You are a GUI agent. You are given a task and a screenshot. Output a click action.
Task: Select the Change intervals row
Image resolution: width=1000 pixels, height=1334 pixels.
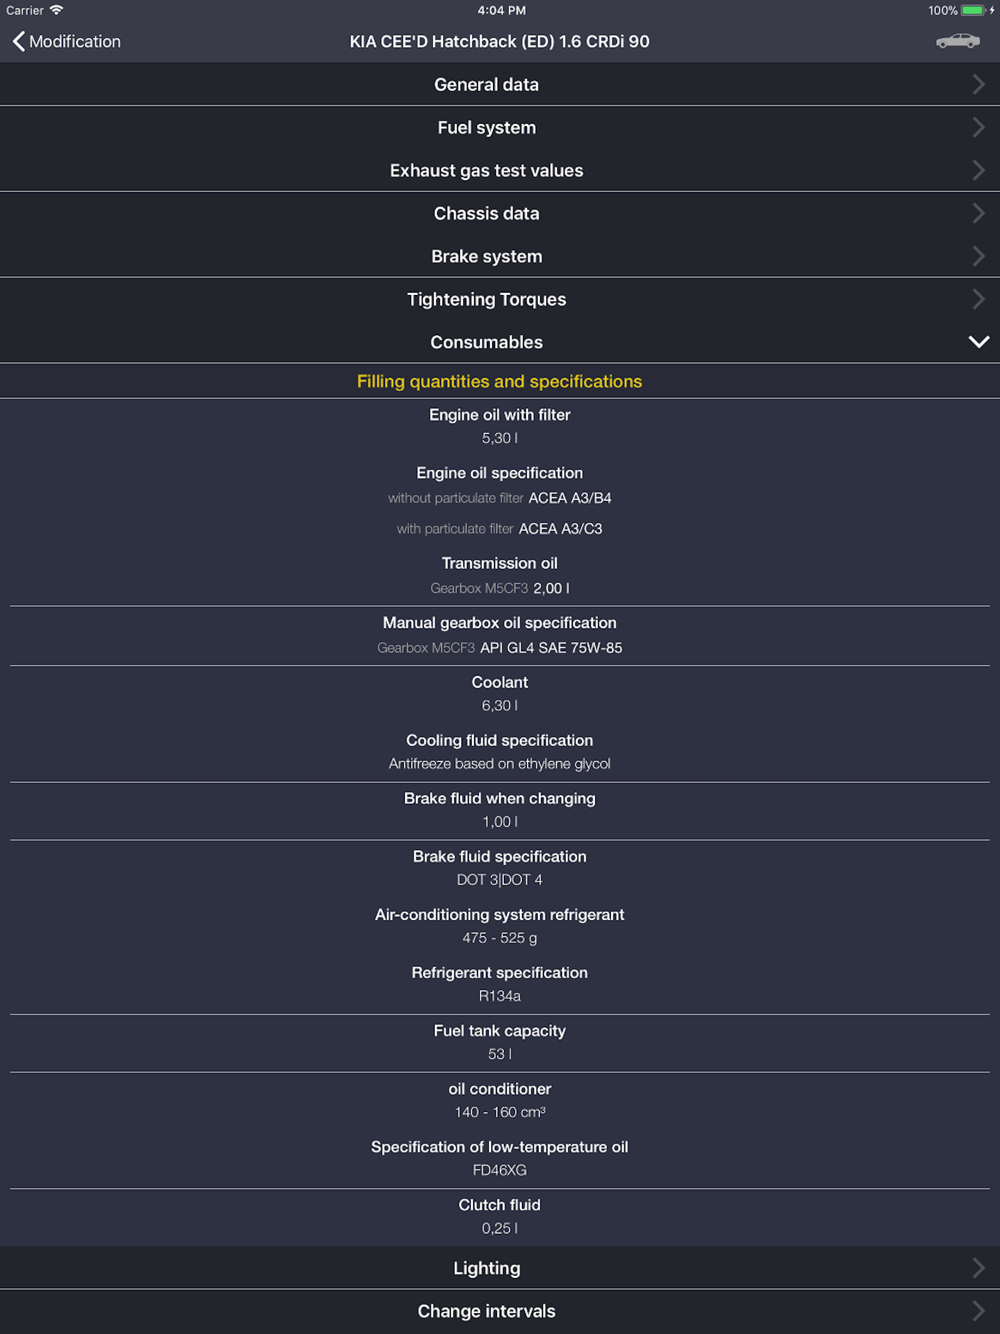click(x=500, y=1311)
